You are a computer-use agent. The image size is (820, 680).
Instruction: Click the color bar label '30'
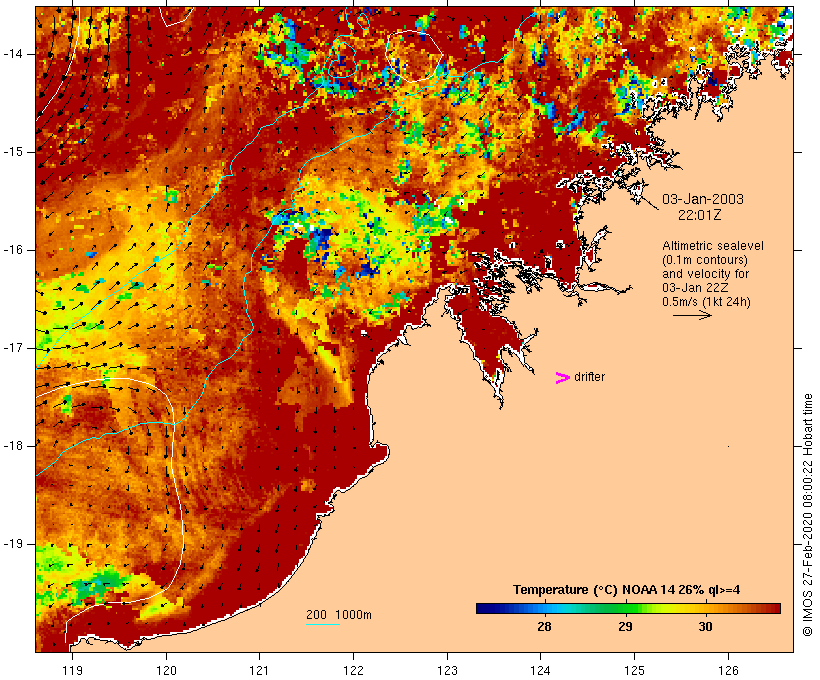[x=705, y=626]
